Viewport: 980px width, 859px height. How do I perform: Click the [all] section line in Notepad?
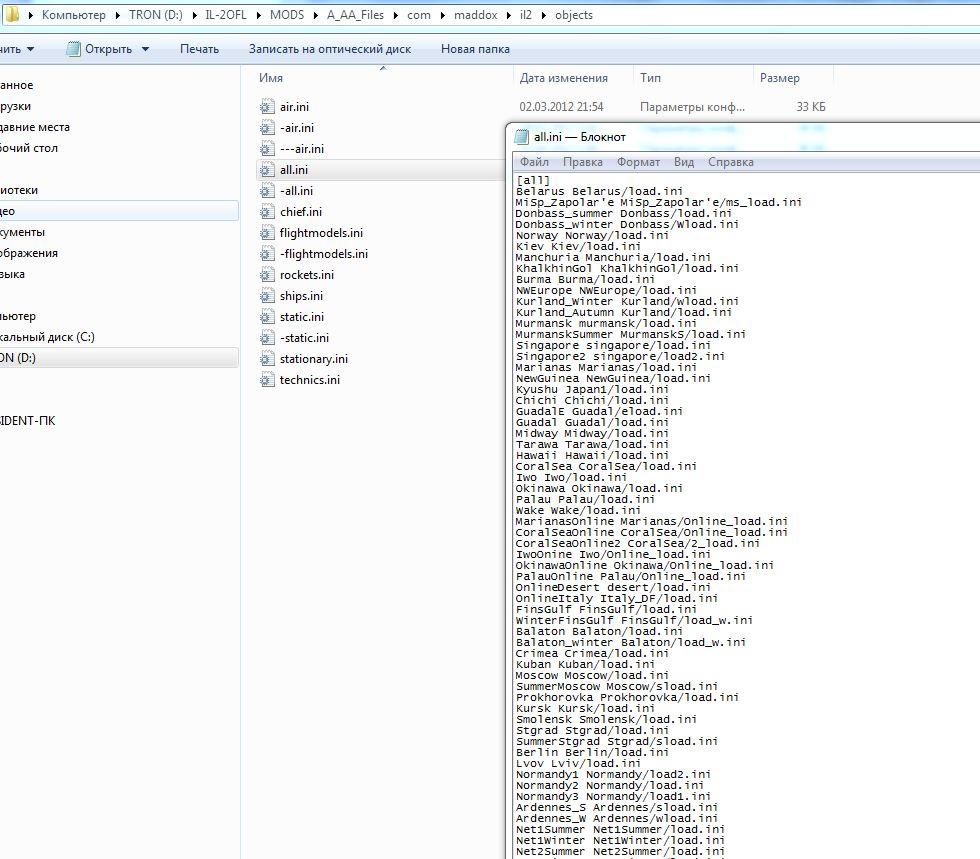(532, 180)
